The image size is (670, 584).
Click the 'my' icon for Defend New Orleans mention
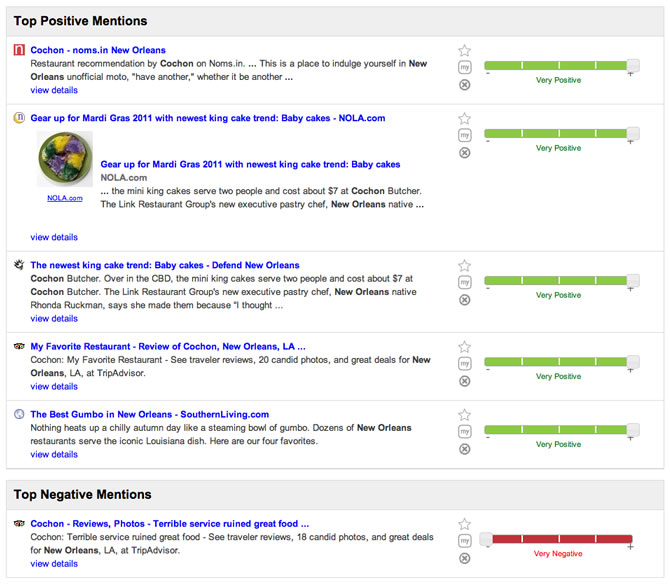click(464, 282)
